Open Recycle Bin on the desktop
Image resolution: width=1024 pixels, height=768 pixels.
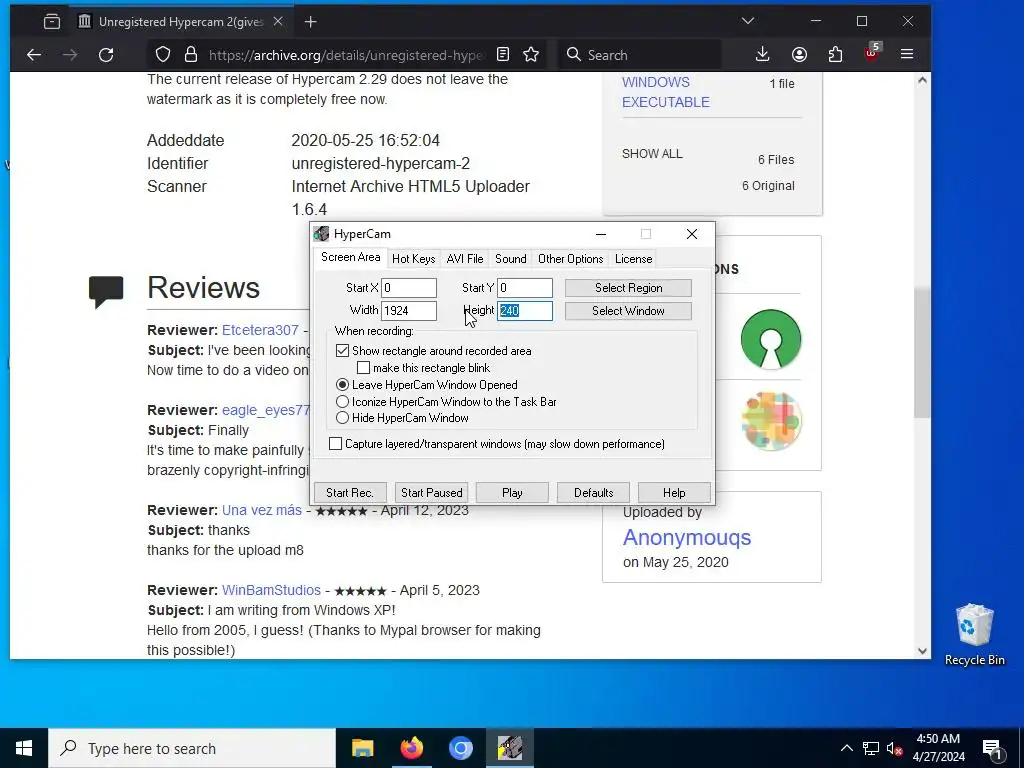pos(974,635)
